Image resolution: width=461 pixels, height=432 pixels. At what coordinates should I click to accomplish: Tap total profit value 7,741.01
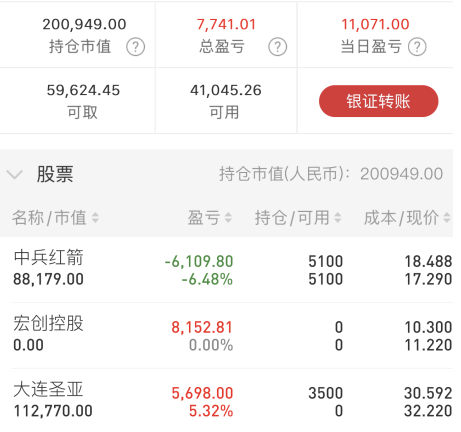coord(226,24)
